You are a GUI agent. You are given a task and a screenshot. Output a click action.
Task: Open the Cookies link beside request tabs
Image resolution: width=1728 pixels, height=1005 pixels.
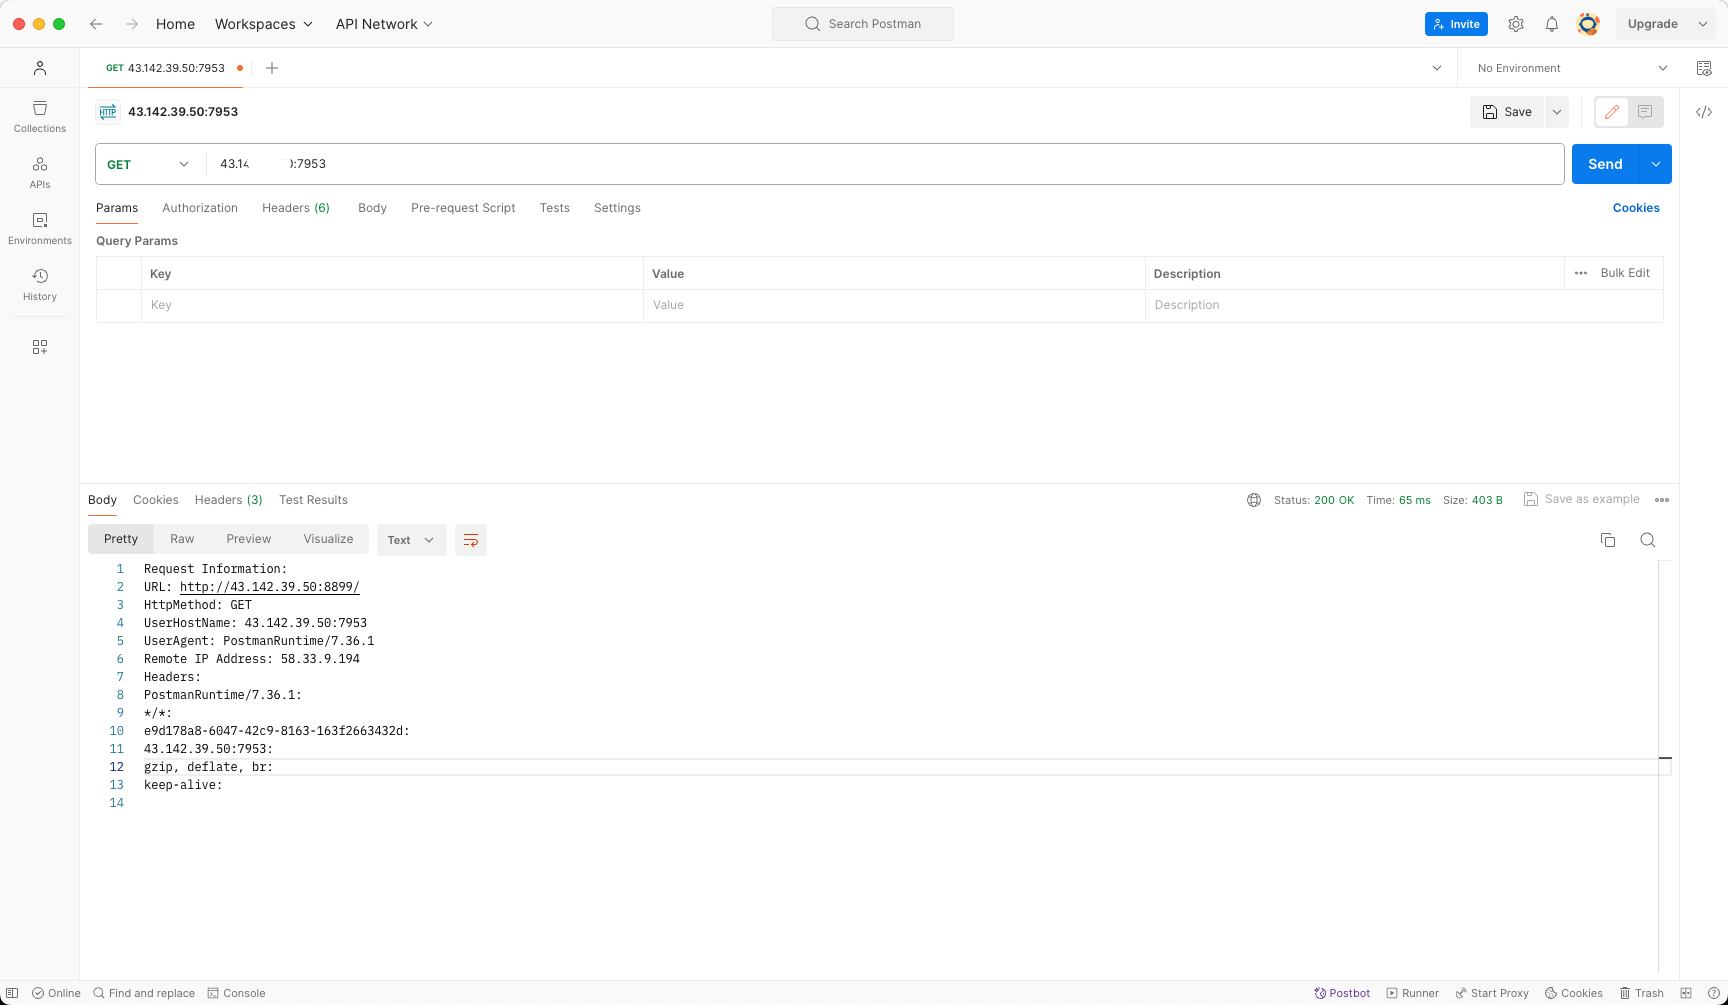tap(1636, 208)
